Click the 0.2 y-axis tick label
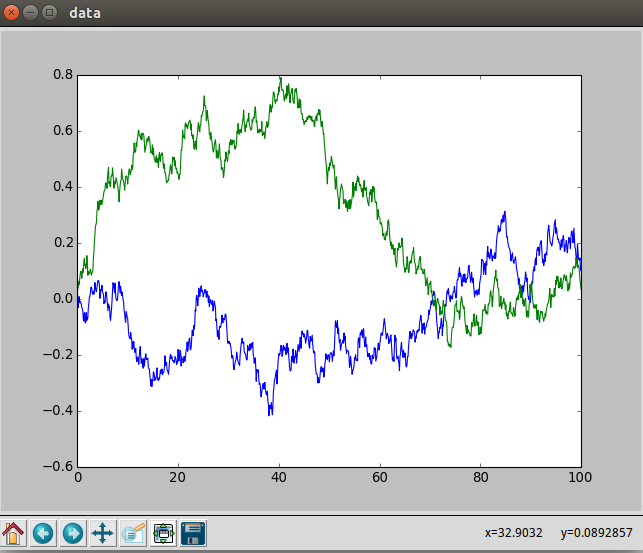 63,243
